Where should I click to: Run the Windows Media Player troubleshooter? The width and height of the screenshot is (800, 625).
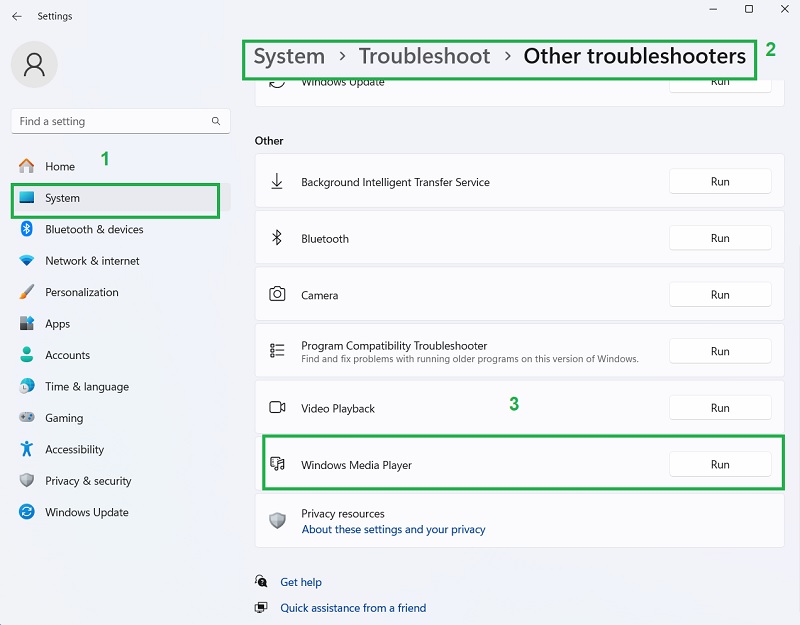click(x=720, y=464)
